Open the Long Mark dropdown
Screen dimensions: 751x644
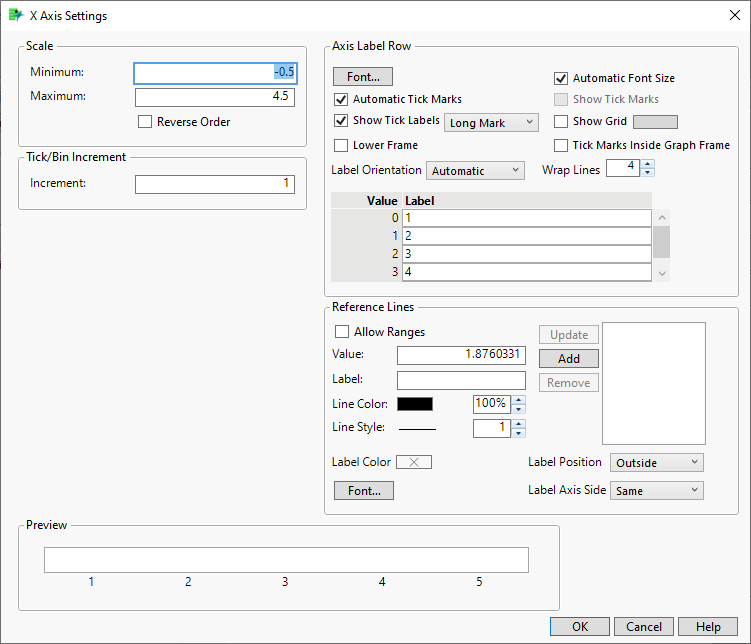coord(490,123)
